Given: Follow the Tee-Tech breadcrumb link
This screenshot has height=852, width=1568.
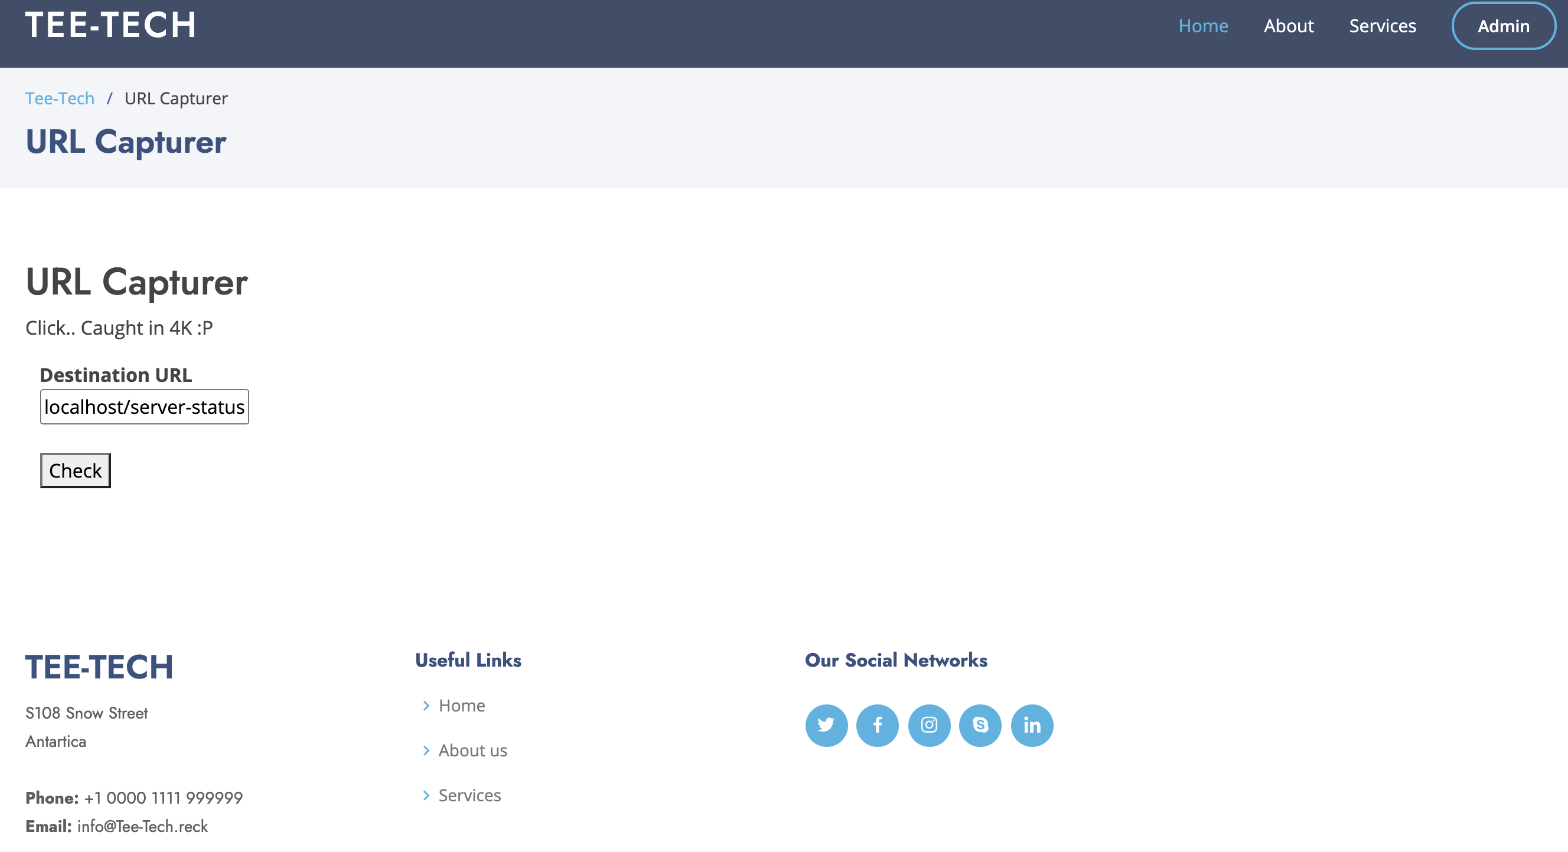Looking at the screenshot, I should coord(60,98).
